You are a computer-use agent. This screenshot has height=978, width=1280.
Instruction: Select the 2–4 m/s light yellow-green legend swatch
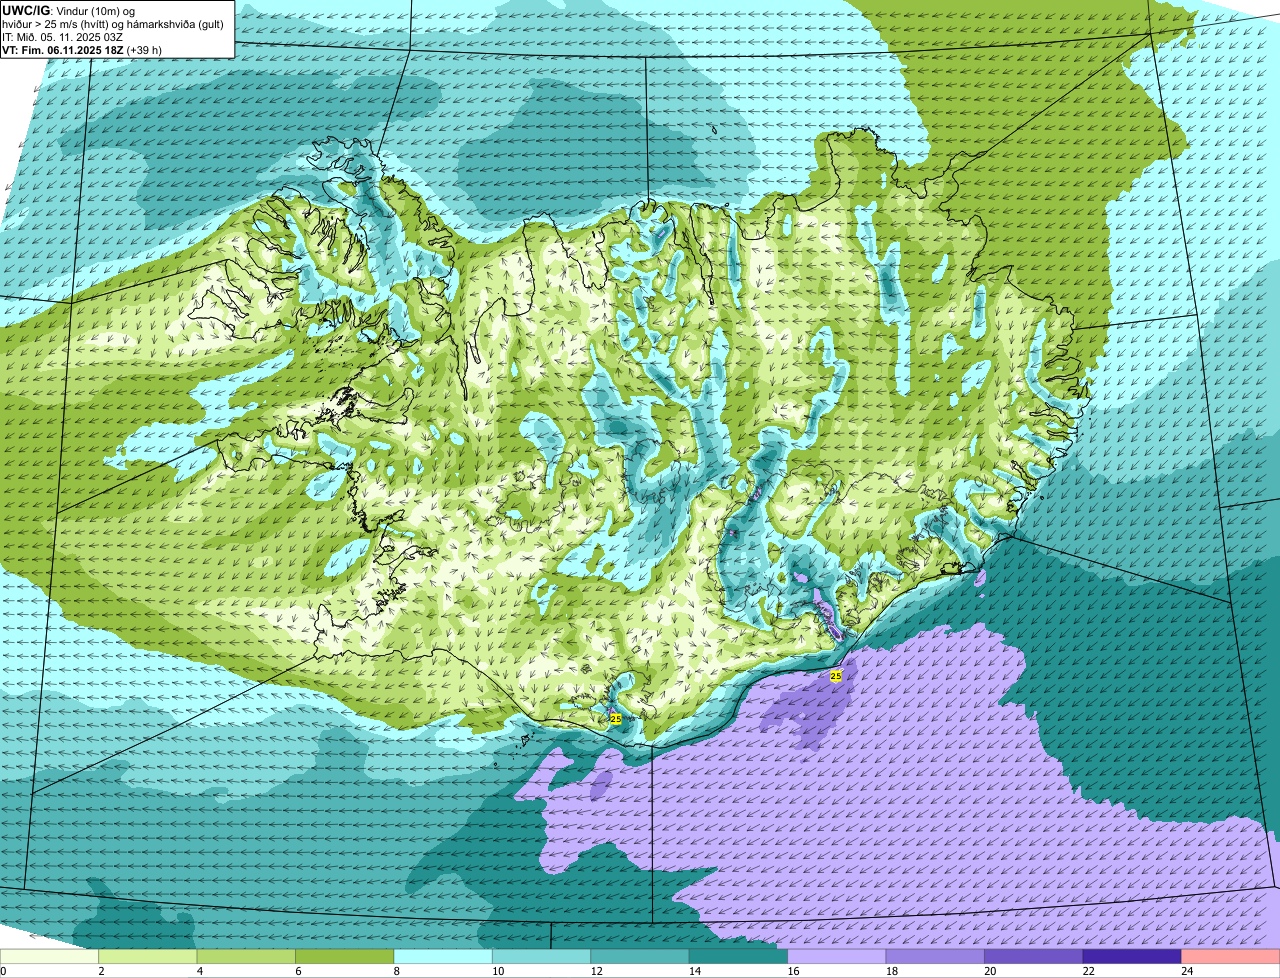(148, 956)
